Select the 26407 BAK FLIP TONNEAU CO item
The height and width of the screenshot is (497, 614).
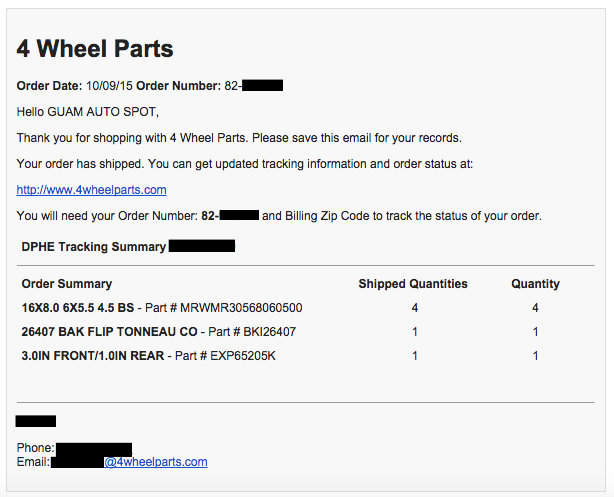point(109,332)
